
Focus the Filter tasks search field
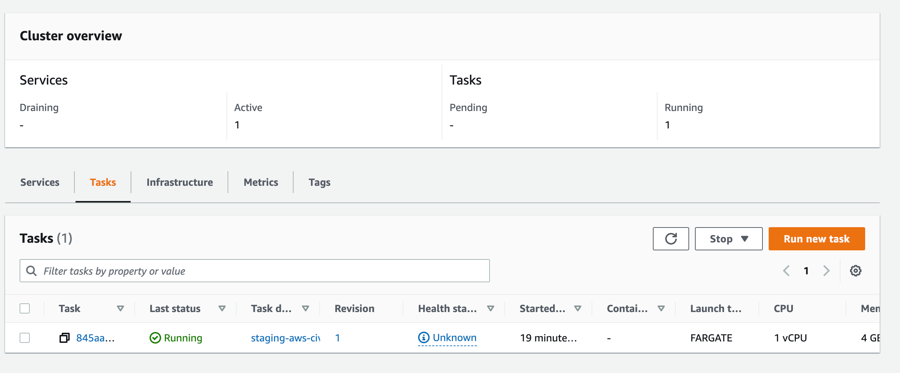click(255, 271)
